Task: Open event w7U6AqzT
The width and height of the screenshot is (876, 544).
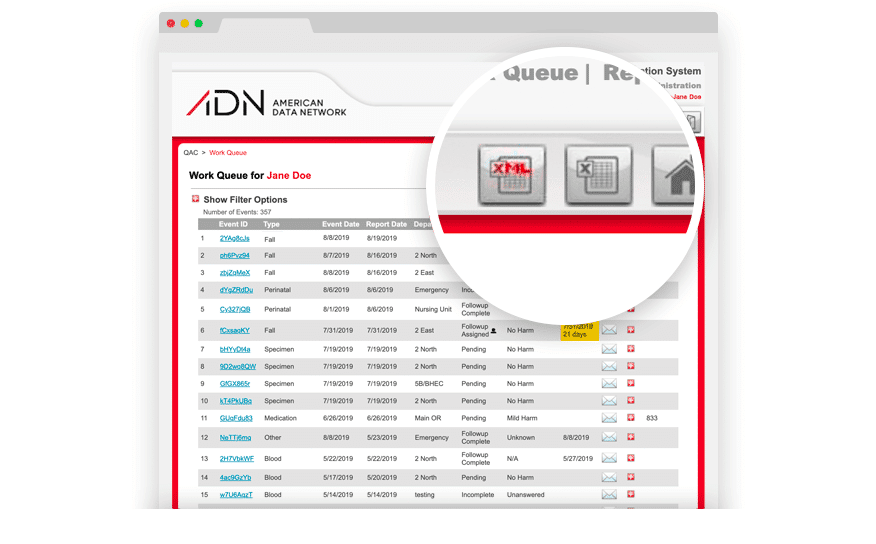Action: click(x=236, y=495)
